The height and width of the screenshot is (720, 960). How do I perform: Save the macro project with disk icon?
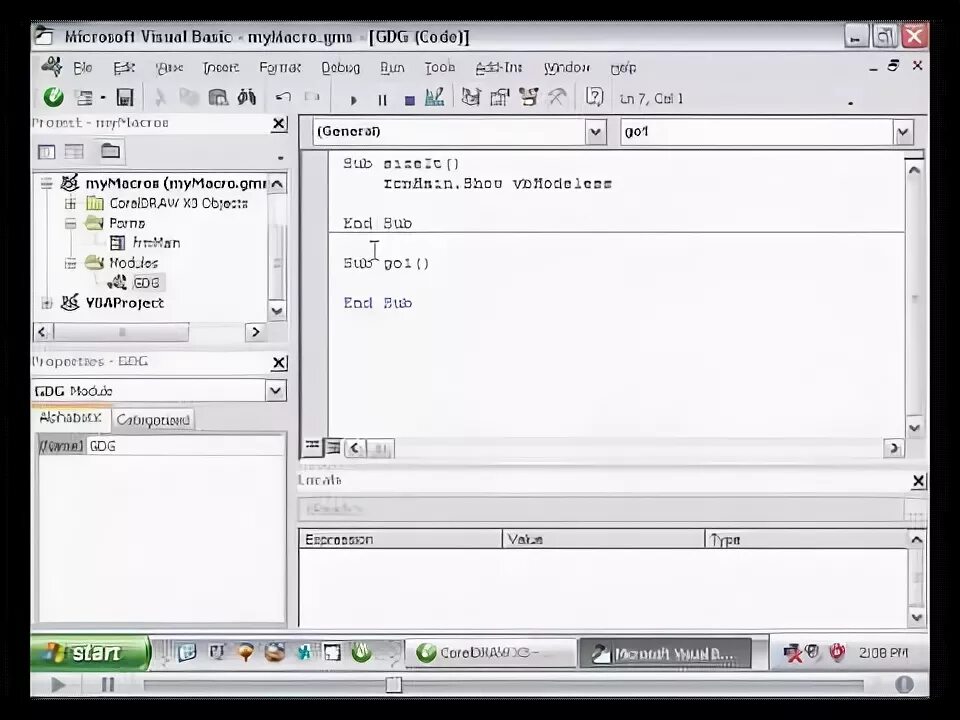tap(125, 98)
